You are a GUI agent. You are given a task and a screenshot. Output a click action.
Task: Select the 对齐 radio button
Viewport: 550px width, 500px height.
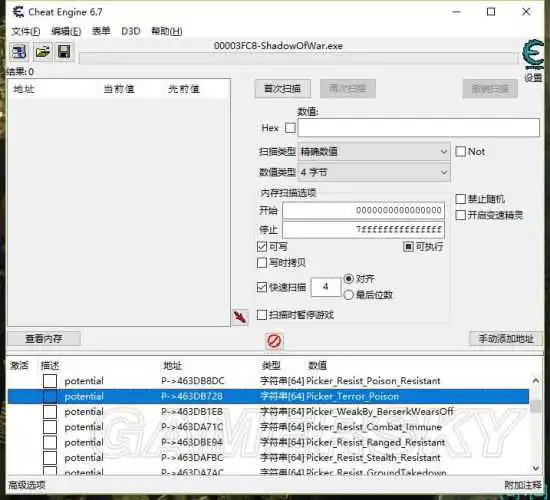348,279
